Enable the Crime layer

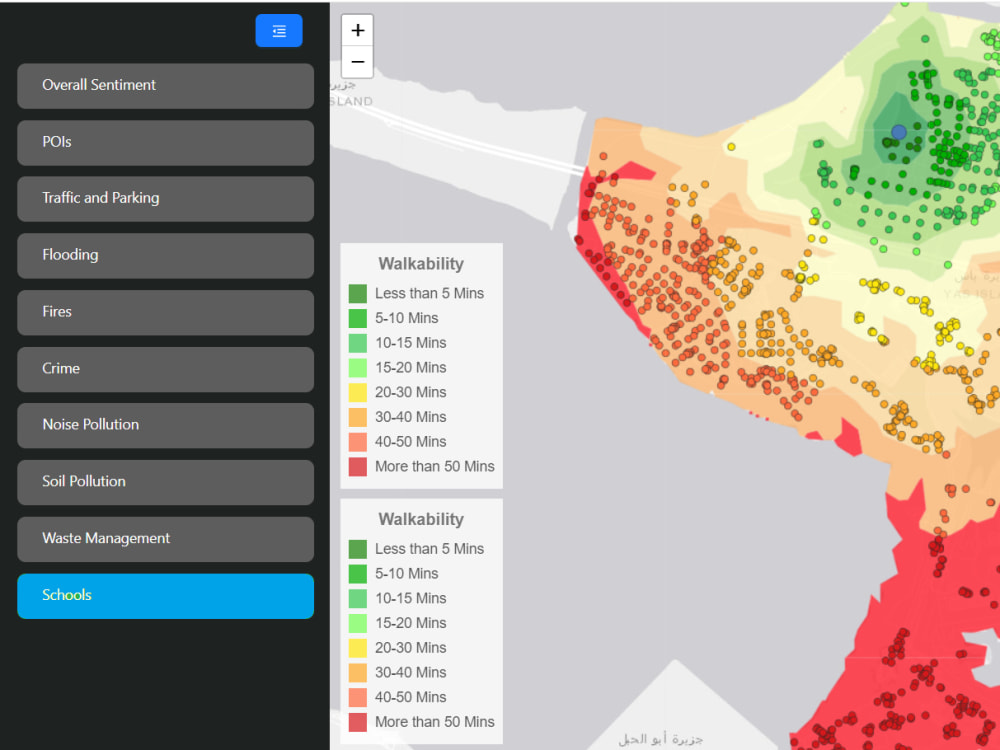(165, 369)
